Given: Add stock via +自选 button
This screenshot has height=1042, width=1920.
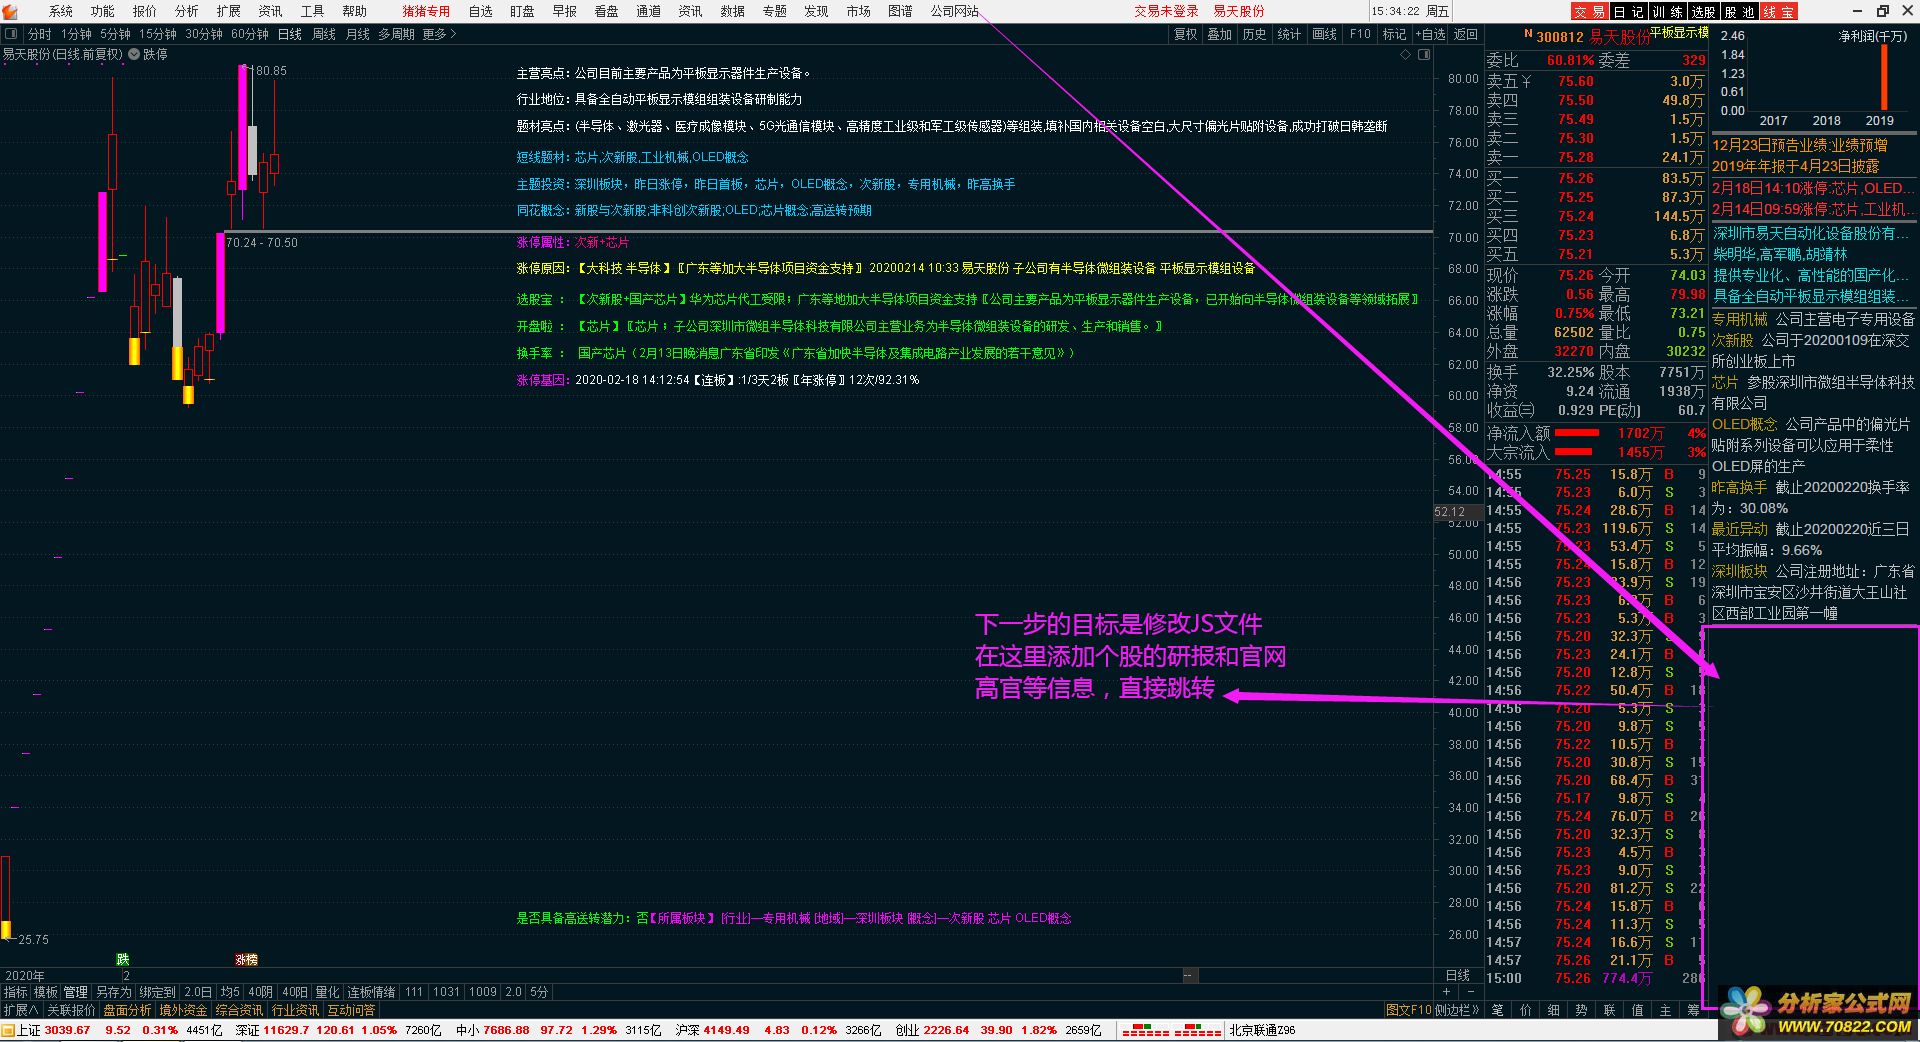Looking at the screenshot, I should tap(1431, 34).
